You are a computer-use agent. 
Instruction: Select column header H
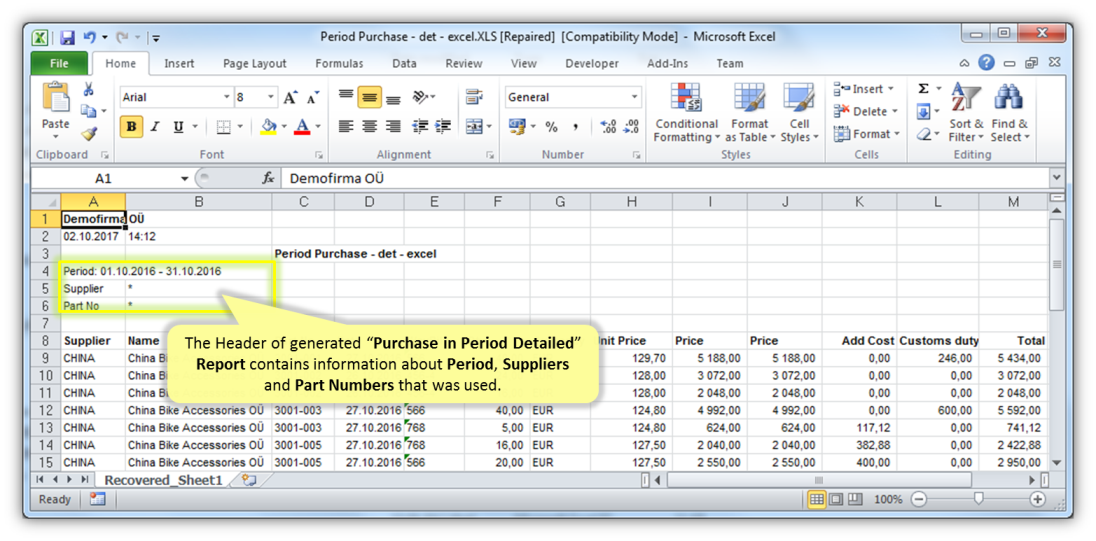[x=631, y=202]
